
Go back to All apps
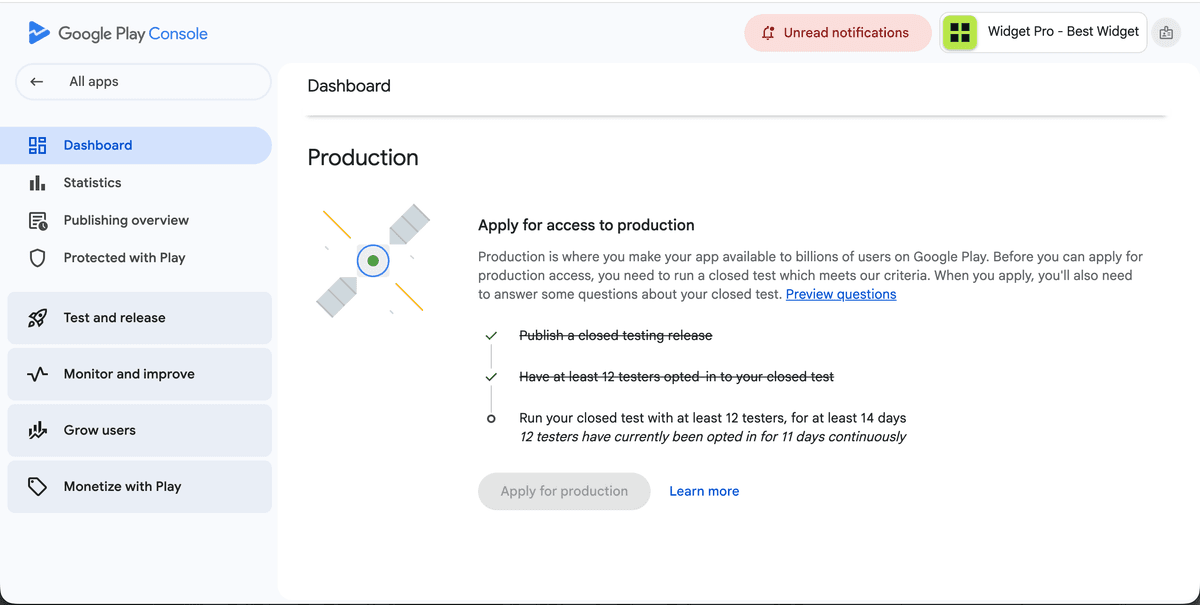pyautogui.click(x=143, y=82)
